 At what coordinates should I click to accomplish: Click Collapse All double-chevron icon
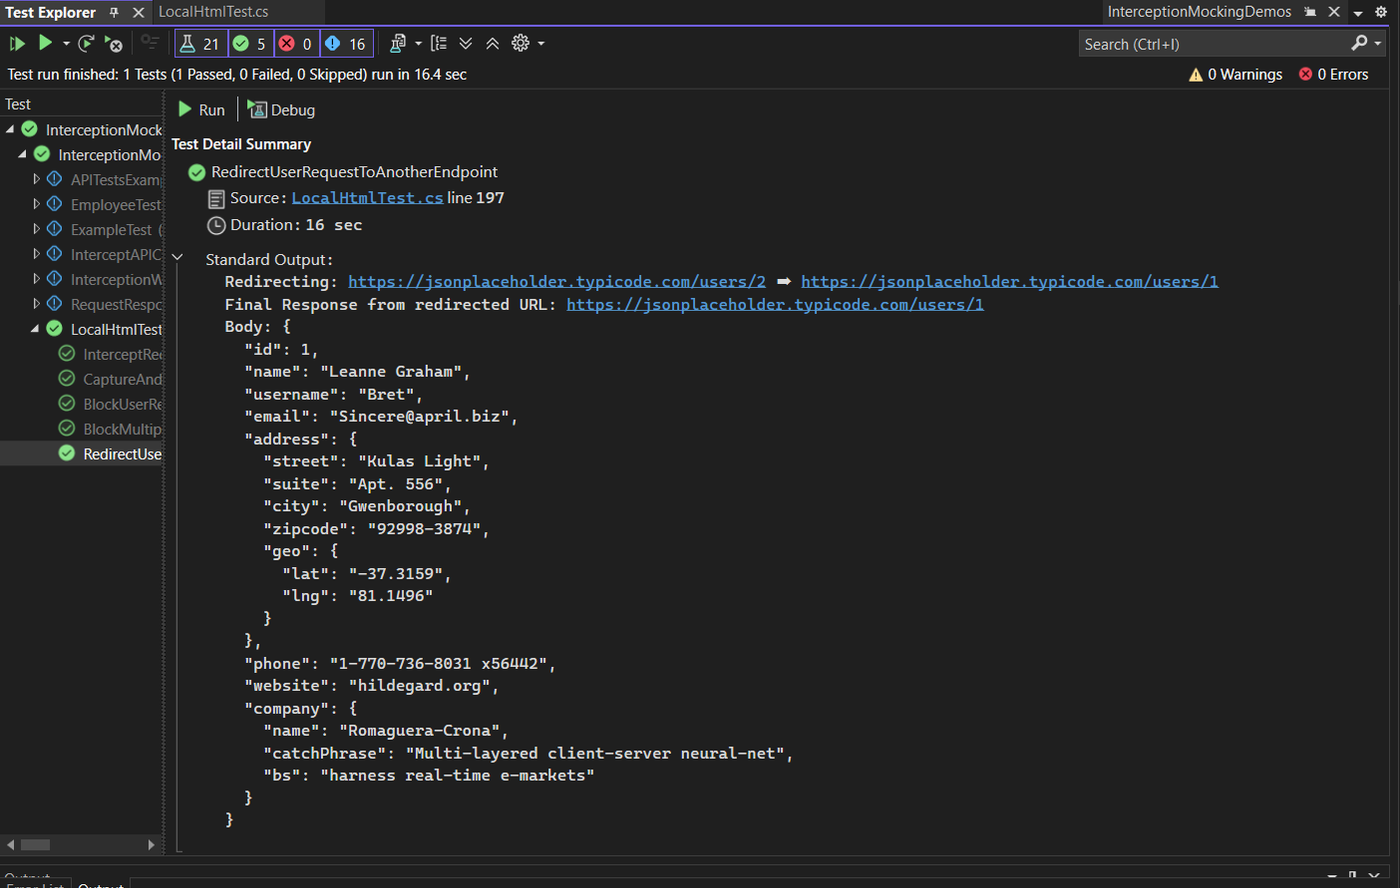point(493,43)
